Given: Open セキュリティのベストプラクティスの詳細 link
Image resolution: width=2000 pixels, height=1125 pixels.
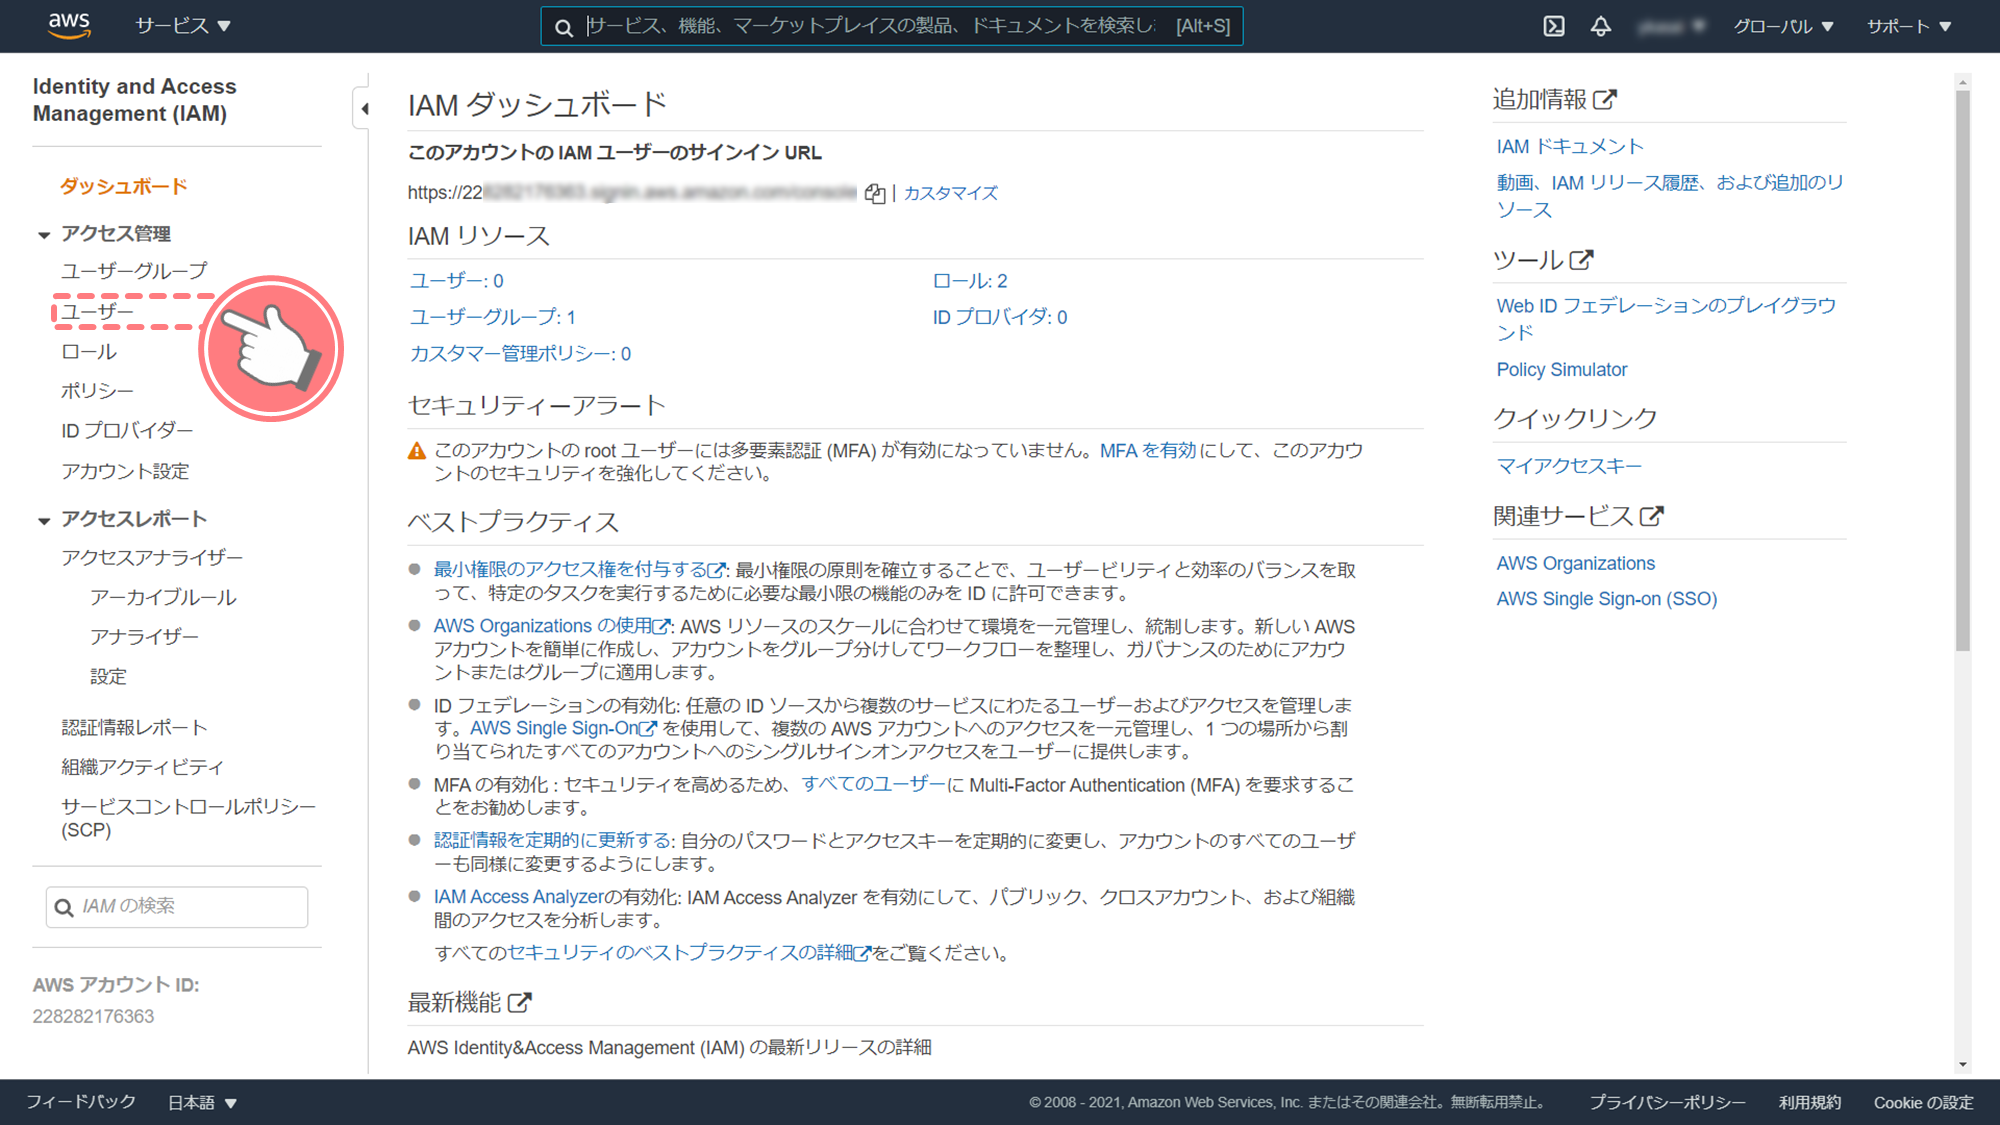Looking at the screenshot, I should click(x=689, y=953).
